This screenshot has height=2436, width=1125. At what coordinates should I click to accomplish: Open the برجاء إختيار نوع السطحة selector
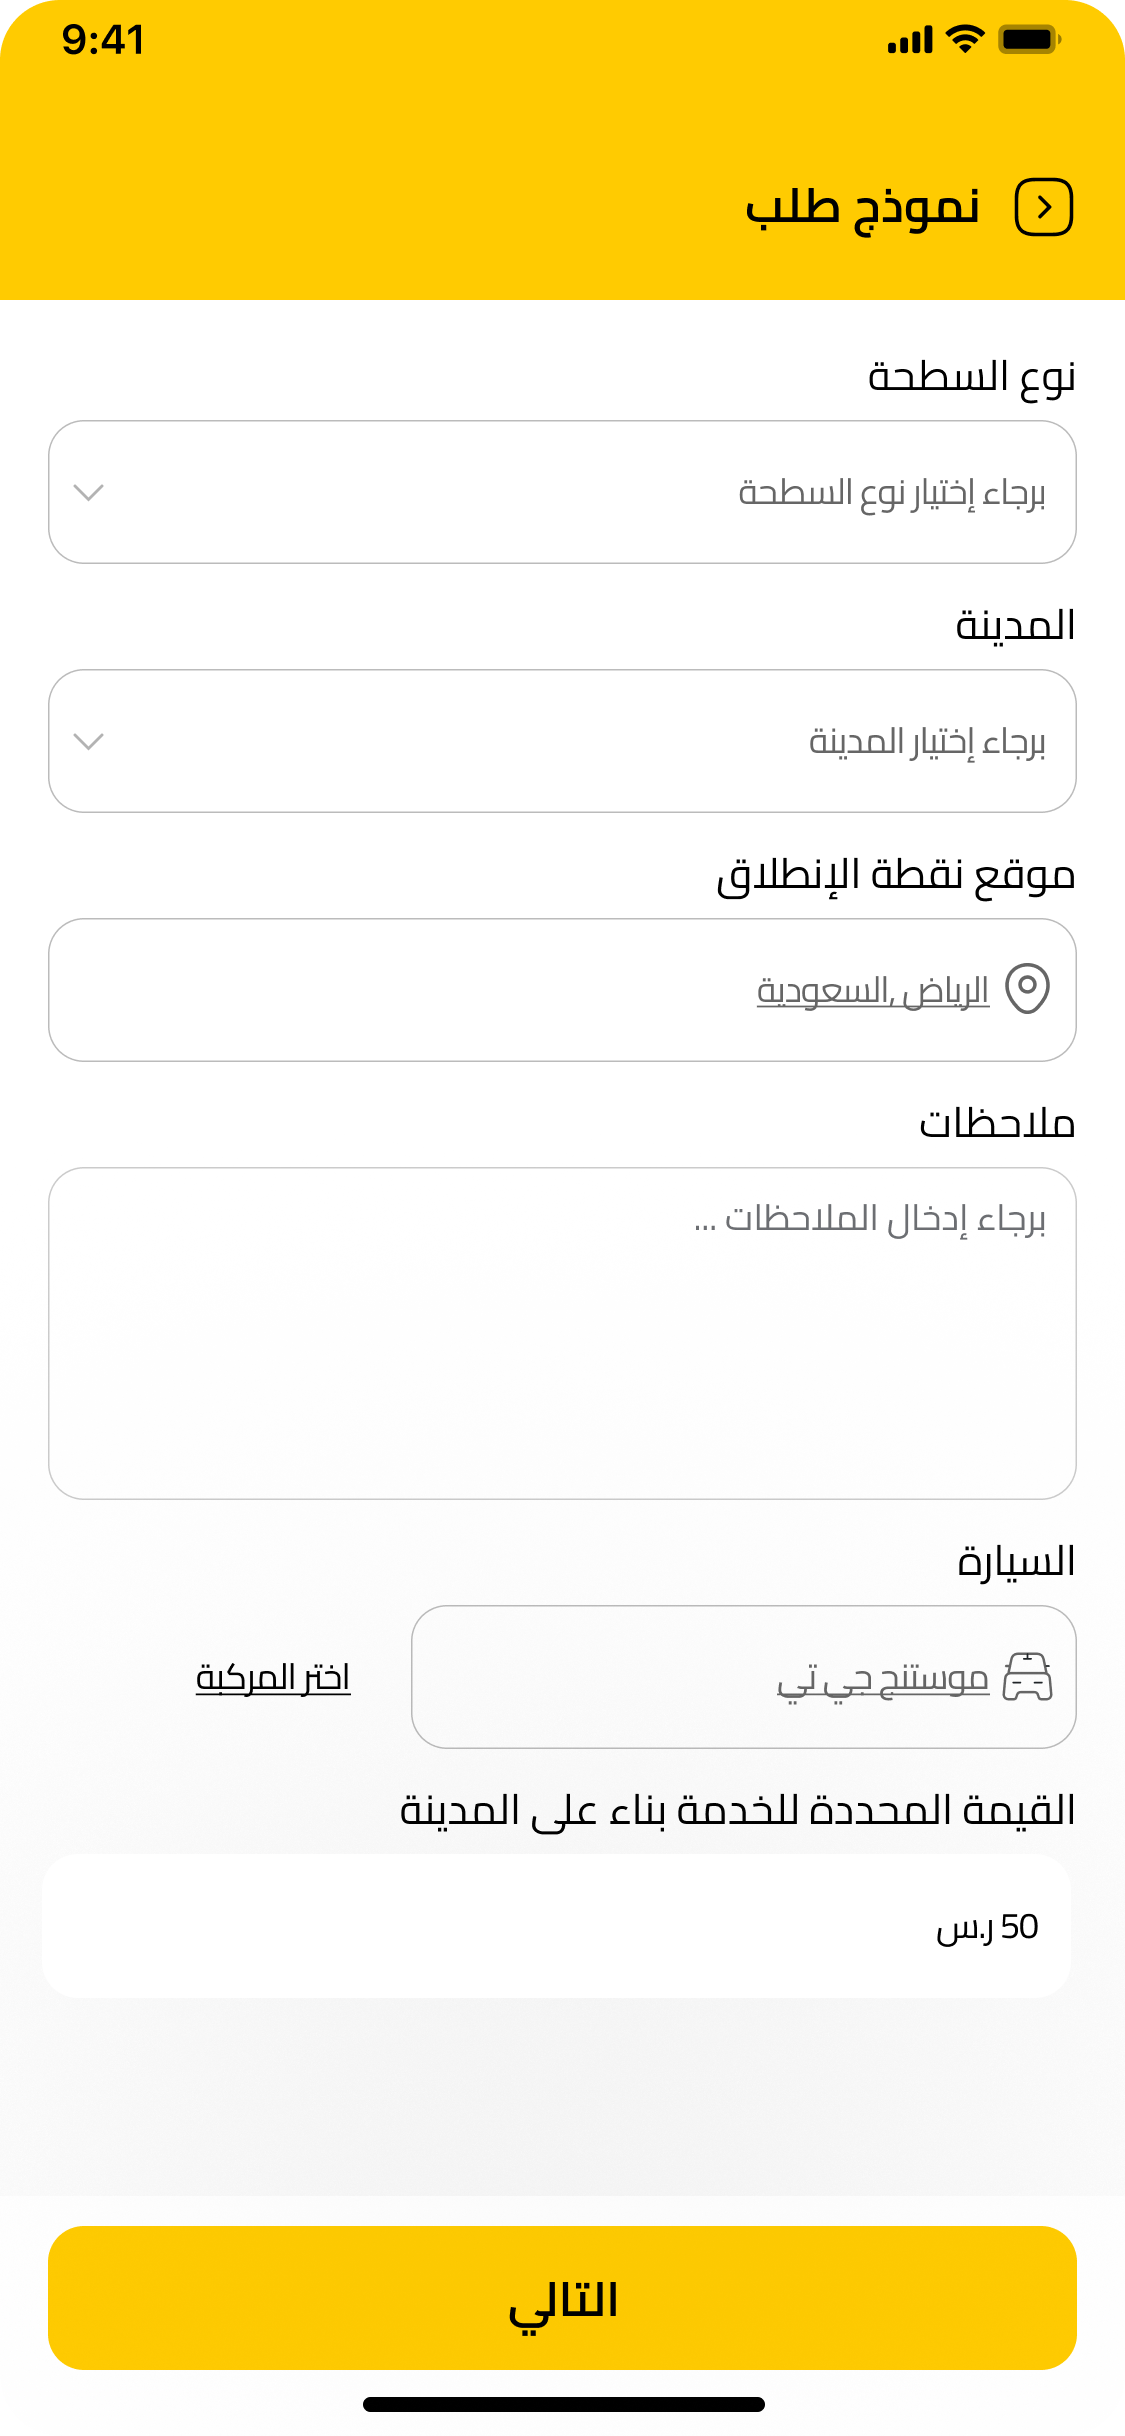(x=562, y=492)
